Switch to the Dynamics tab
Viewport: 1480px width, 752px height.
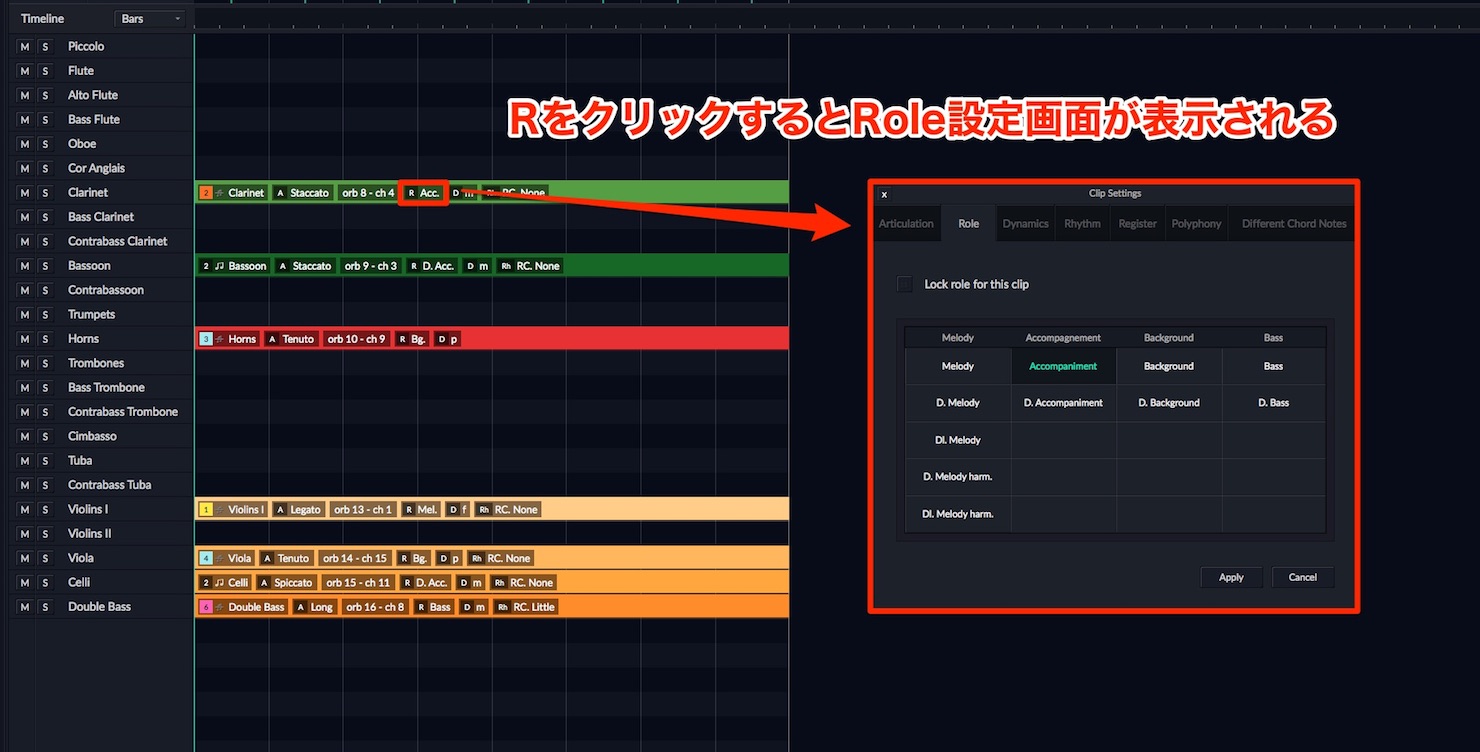[1026, 224]
